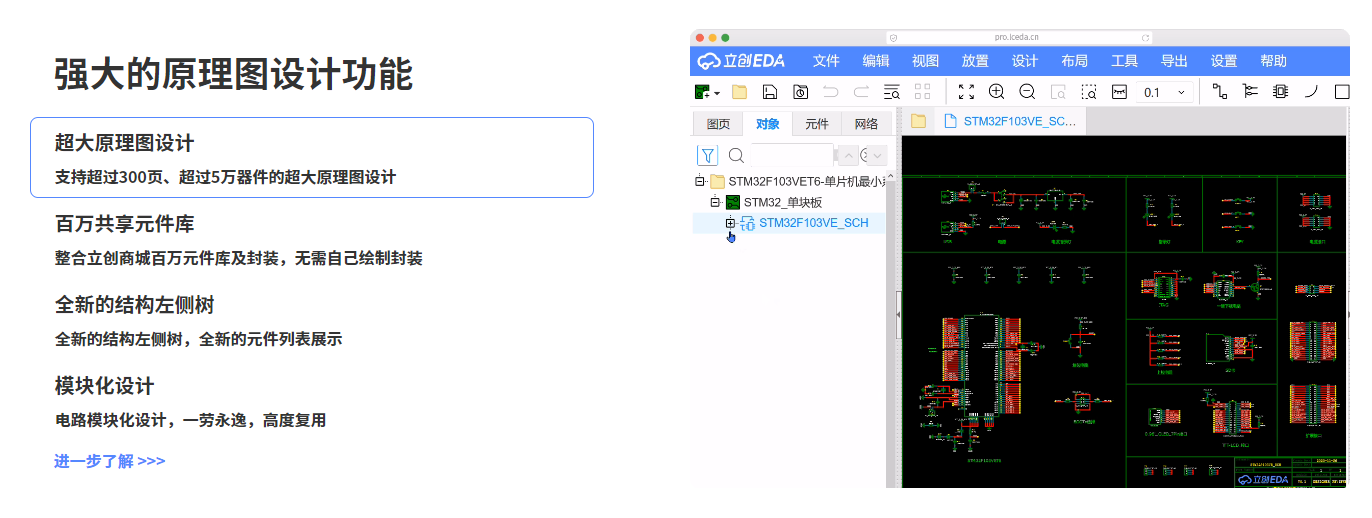1372x518 pixels.
Task: Click the previous result up arrow
Action: coord(847,155)
